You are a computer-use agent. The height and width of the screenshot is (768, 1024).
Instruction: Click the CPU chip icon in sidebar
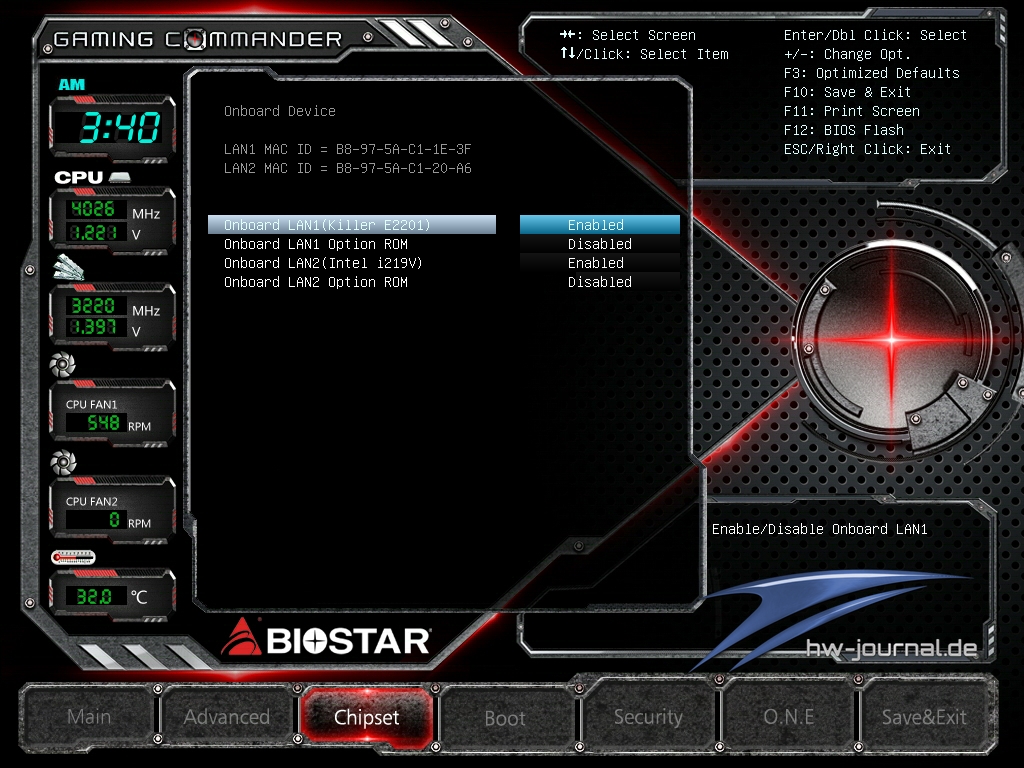[x=121, y=177]
